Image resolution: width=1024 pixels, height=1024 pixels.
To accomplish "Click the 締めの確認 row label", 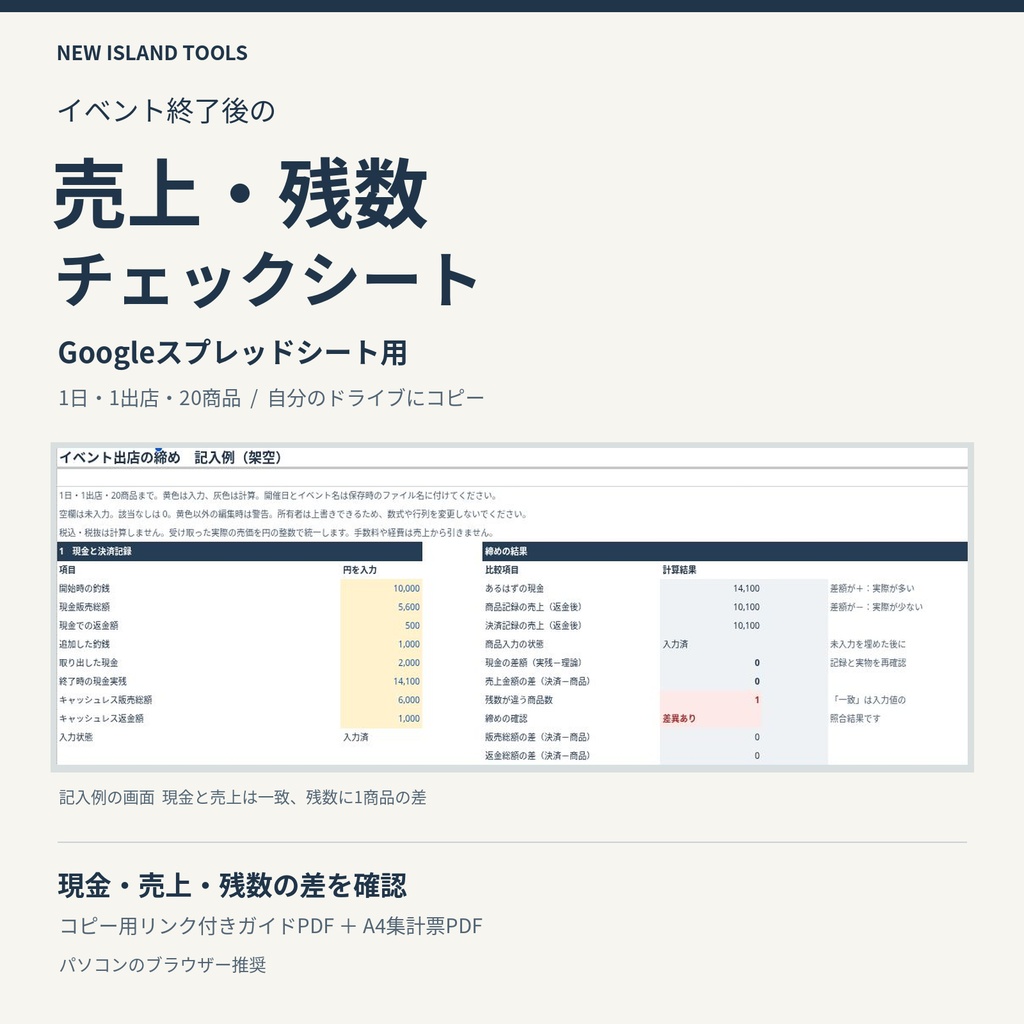I will [505, 718].
